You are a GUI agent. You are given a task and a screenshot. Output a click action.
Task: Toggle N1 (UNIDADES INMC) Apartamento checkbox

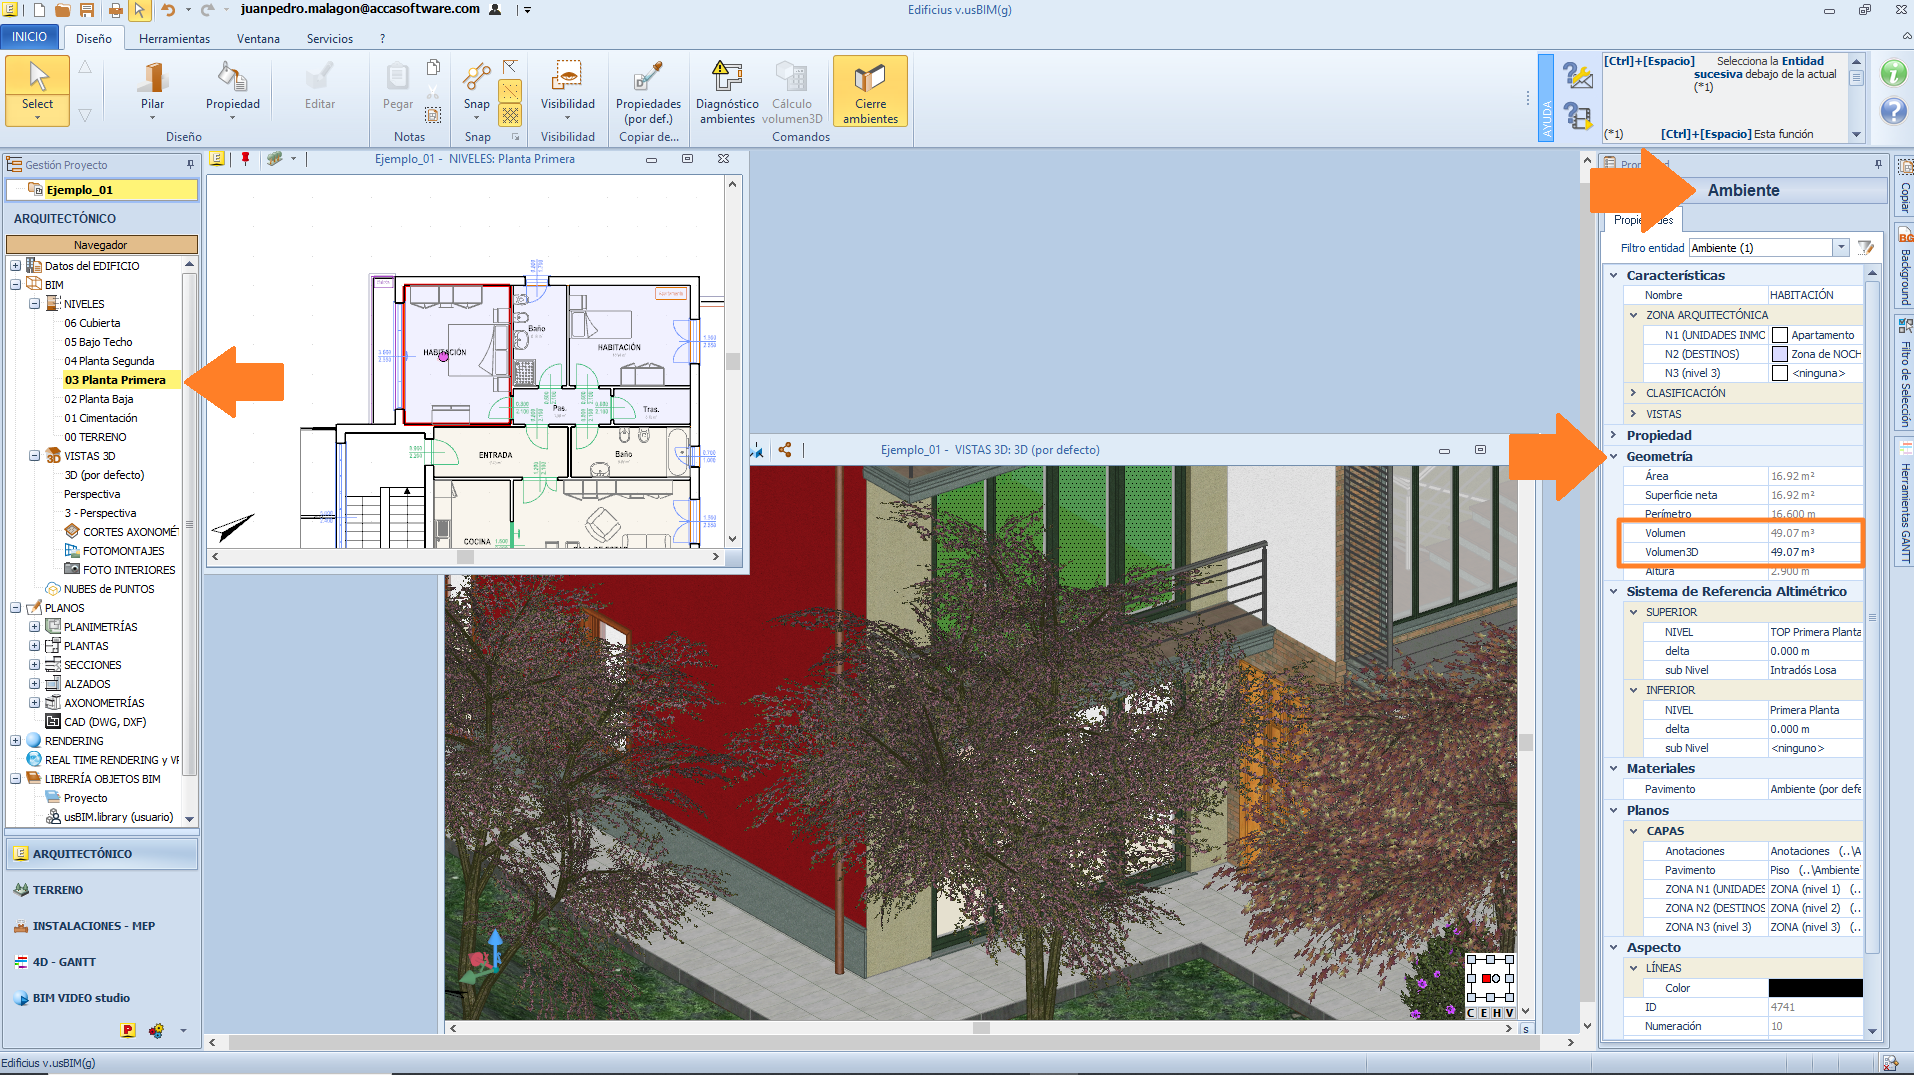(x=1780, y=335)
